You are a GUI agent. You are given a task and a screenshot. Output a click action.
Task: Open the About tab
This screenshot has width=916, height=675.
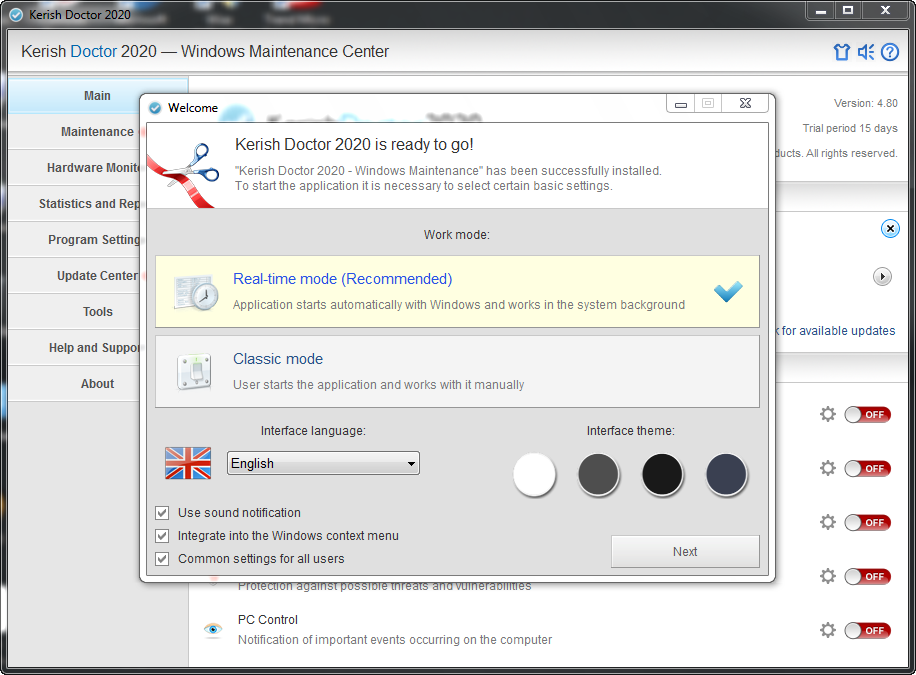click(76, 383)
